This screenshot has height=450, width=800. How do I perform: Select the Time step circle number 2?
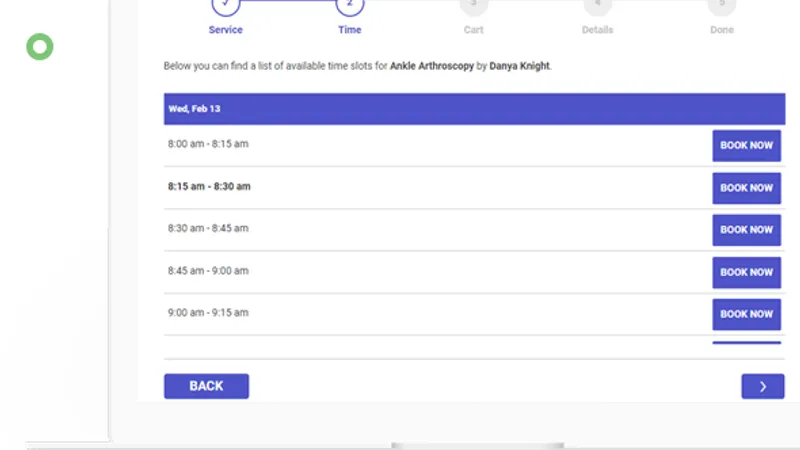(349, 4)
